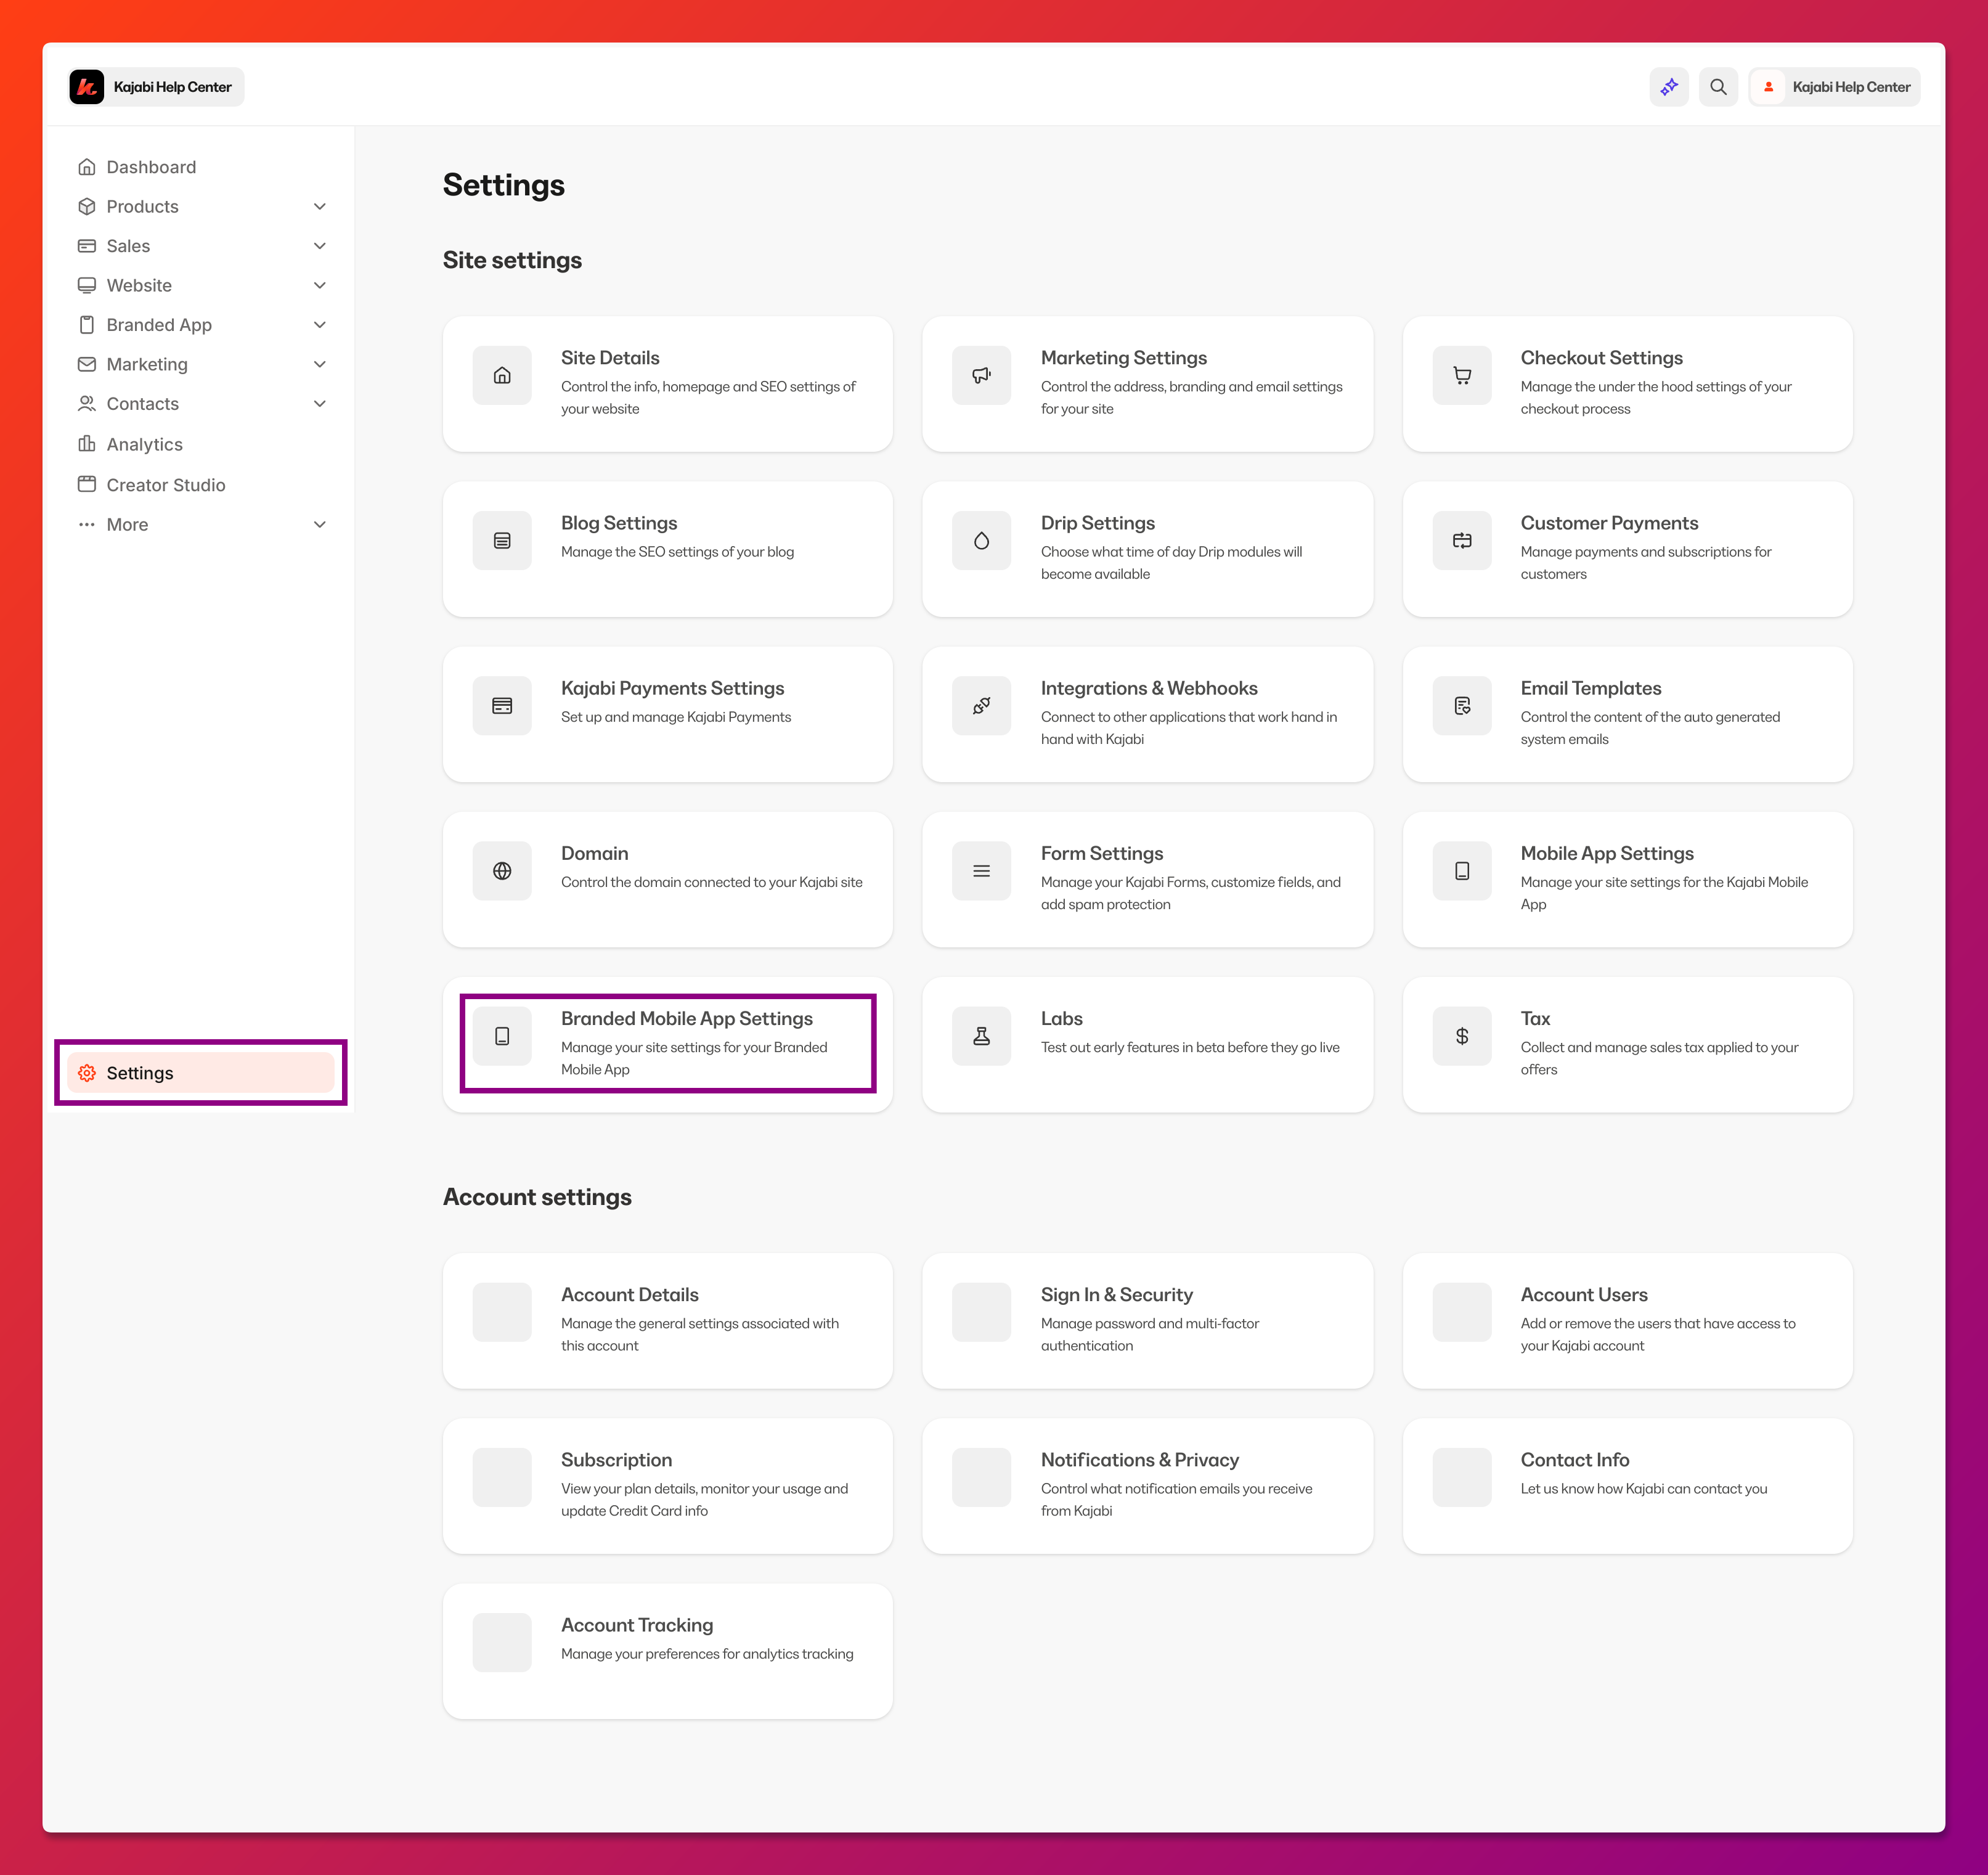Viewport: 1988px width, 1875px height.
Task: Click the Sales card icon in sidebar
Action: (x=87, y=246)
